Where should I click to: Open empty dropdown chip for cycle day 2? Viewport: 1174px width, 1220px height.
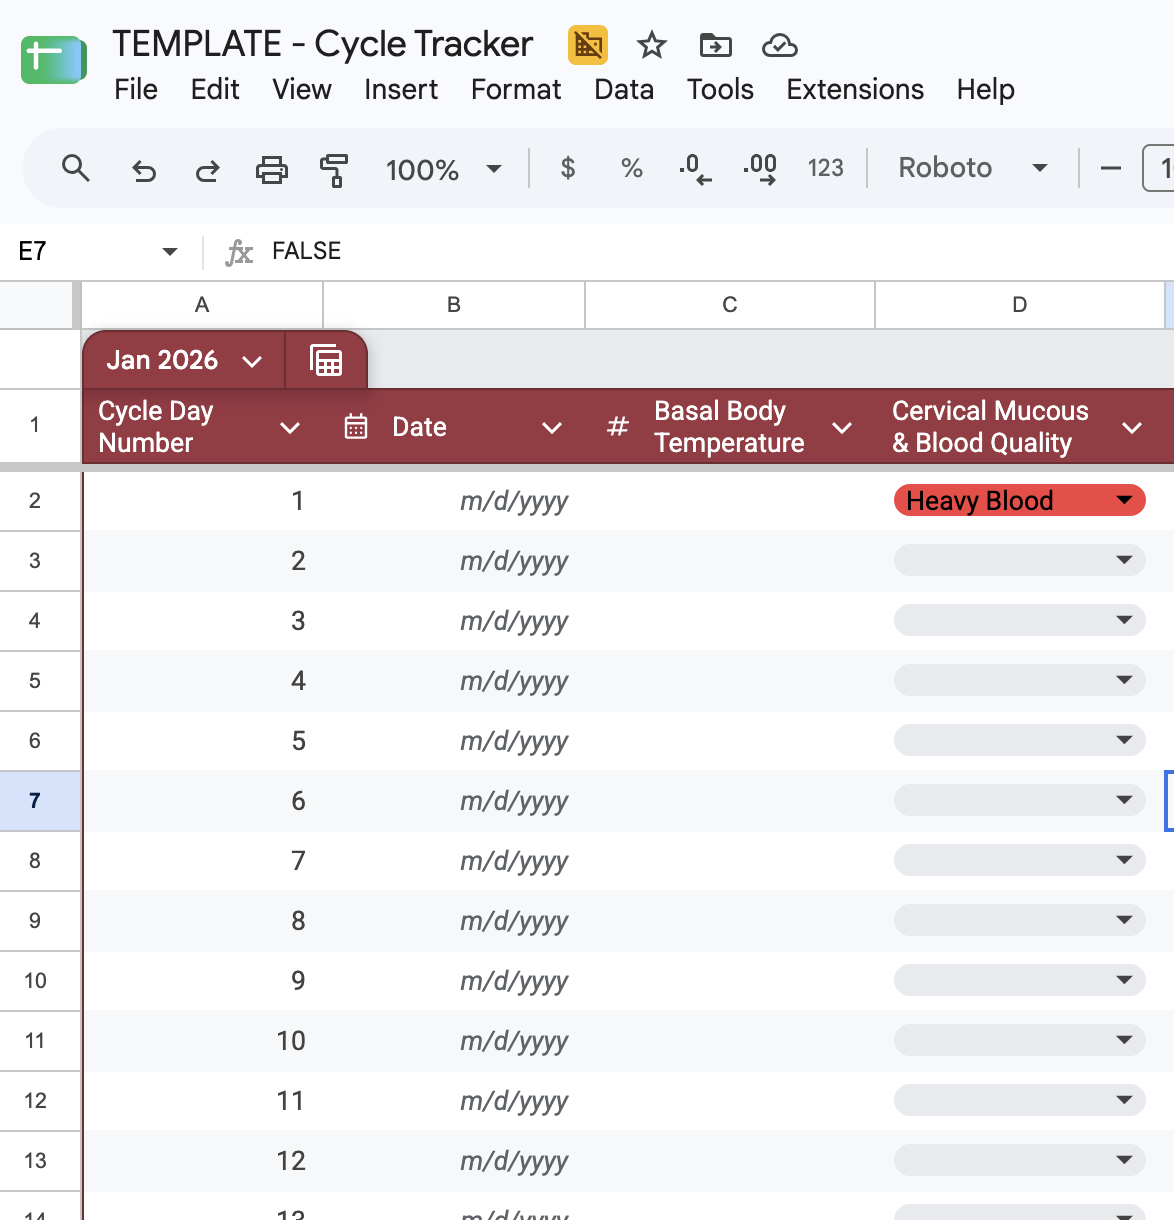click(x=1020, y=560)
